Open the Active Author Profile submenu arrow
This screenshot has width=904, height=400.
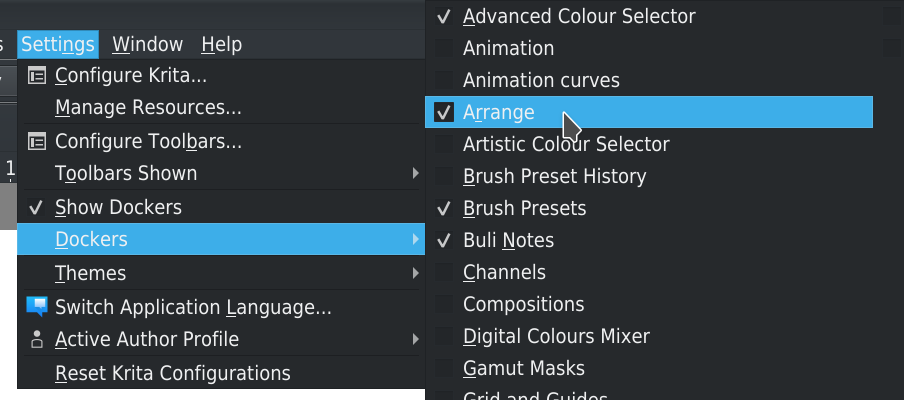pos(416,339)
